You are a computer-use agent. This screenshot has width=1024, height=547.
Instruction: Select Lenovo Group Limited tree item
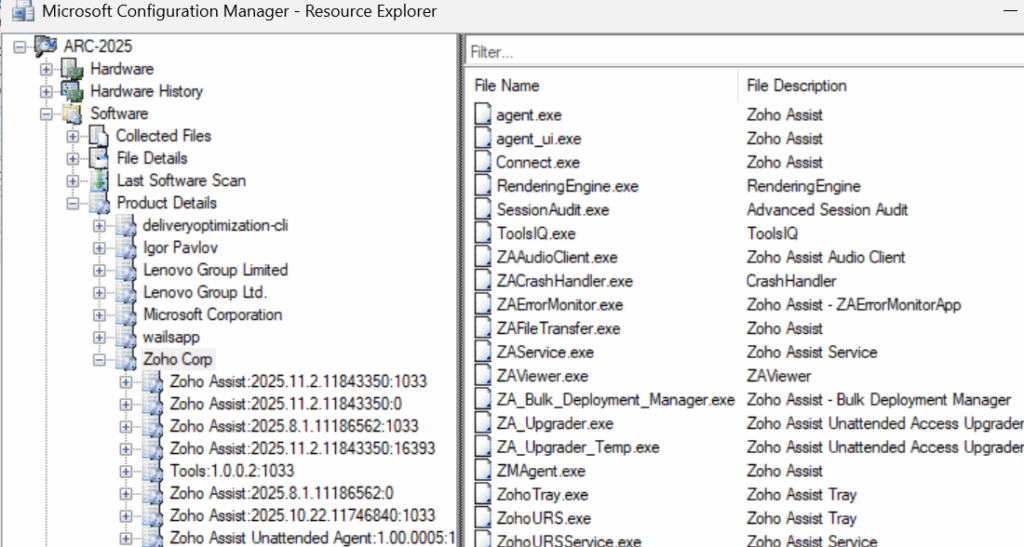(x=215, y=270)
